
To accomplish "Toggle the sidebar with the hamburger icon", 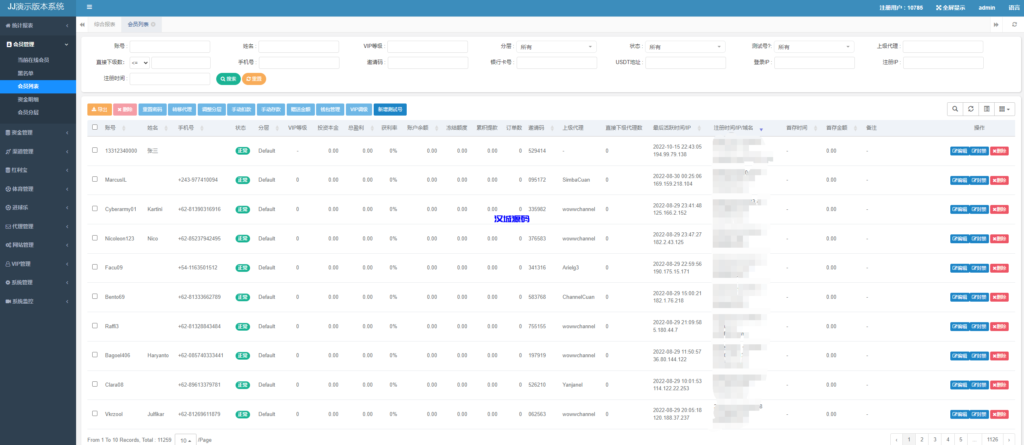I will 89,7.
